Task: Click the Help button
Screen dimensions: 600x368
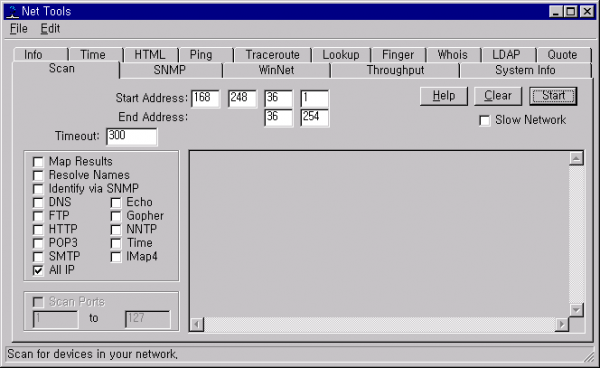Action: point(444,96)
